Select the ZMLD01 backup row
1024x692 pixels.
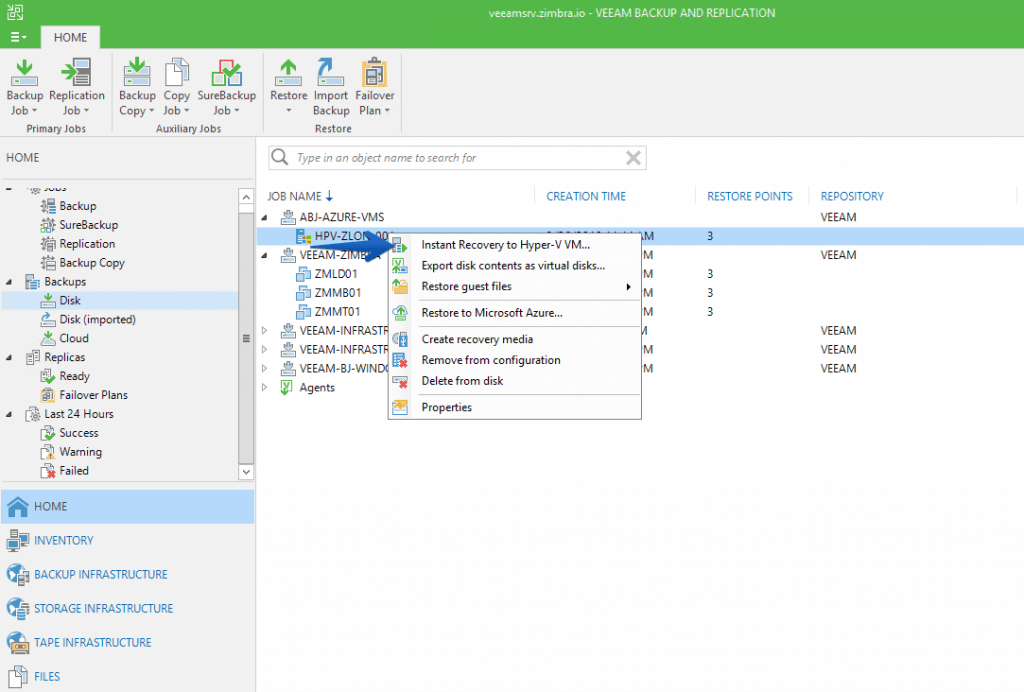(x=336, y=274)
